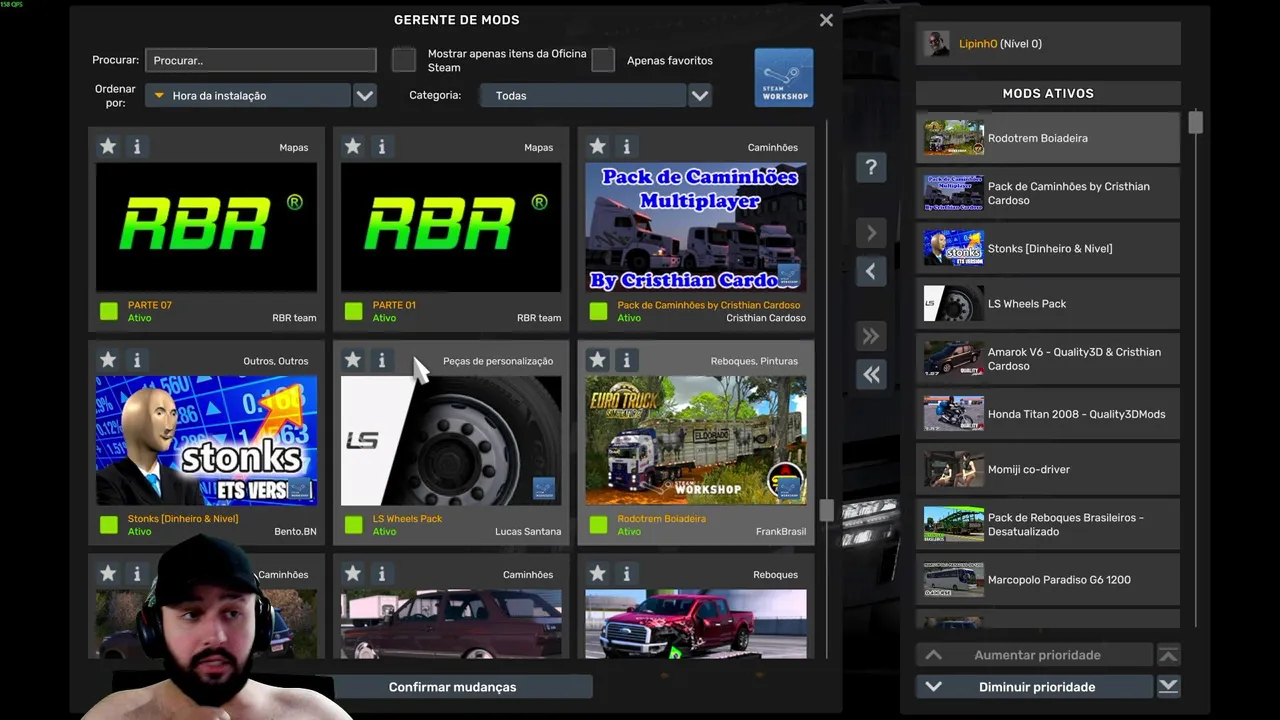Show info for the Stonks mod

point(137,360)
